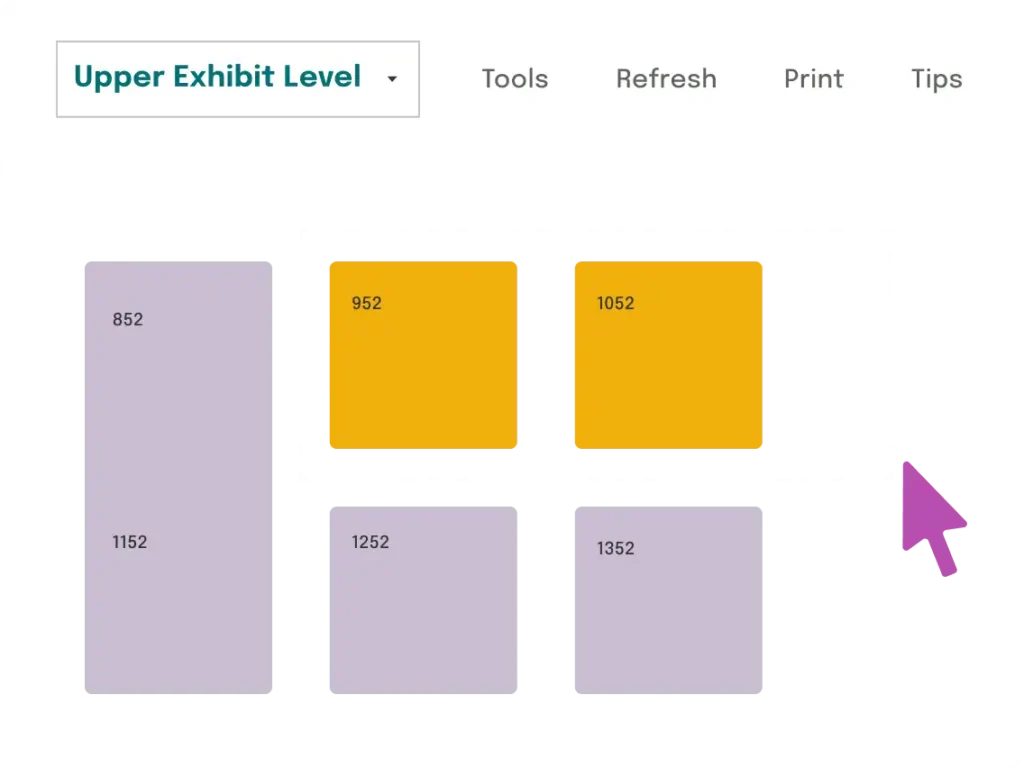Select booth 1352
This screenshot has height=768, width=1024.
(667, 598)
